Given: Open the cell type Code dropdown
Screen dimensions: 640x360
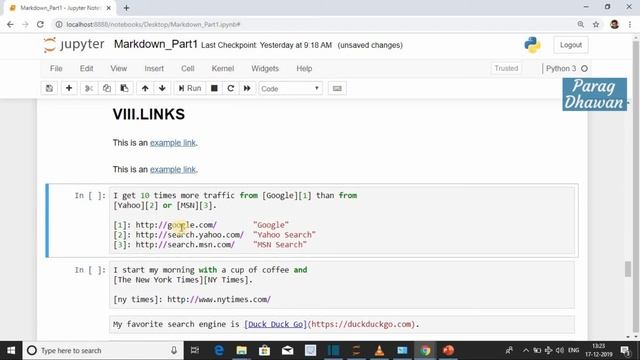Looking at the screenshot, I should 290,89.
